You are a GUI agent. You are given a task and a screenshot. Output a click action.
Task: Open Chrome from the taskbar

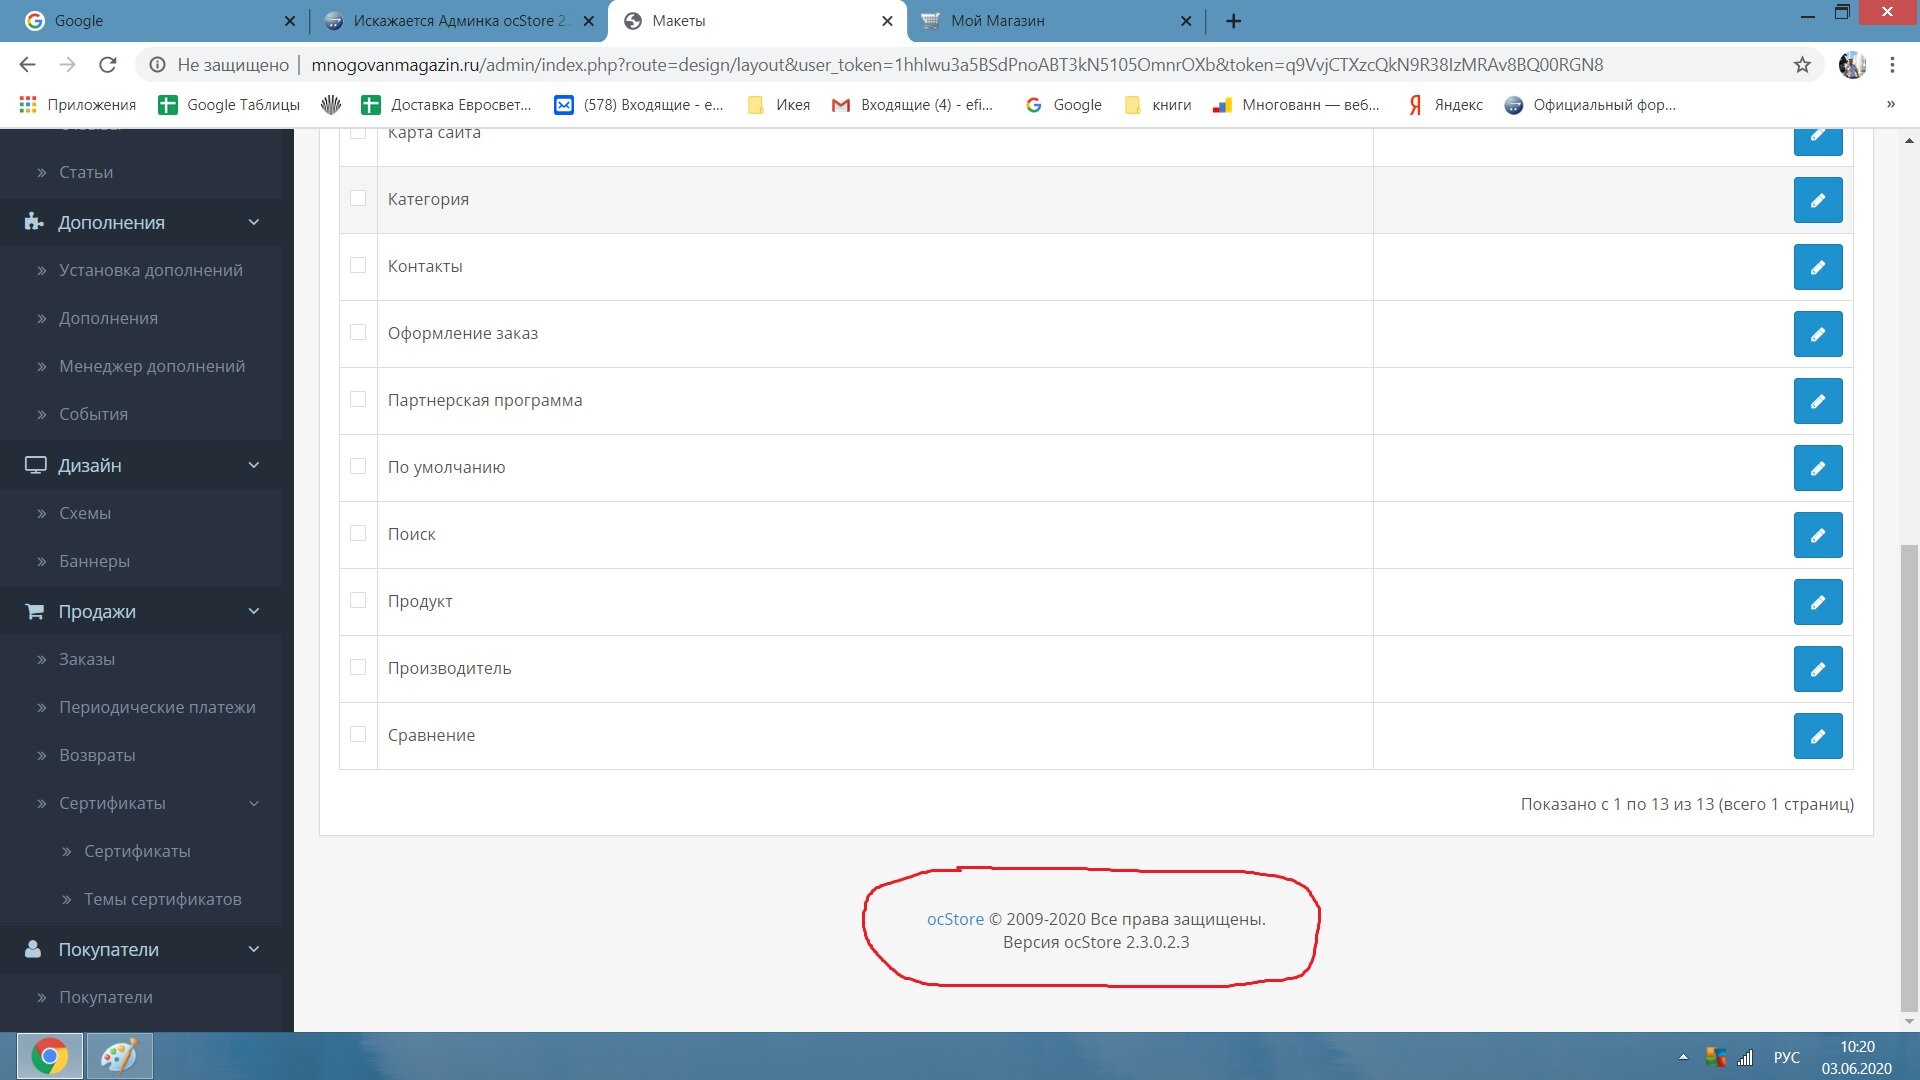coord(49,1056)
